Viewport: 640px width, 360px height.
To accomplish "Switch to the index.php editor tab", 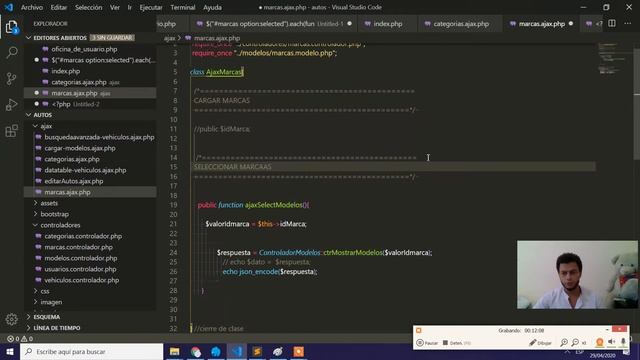I will pyautogui.click(x=387, y=24).
